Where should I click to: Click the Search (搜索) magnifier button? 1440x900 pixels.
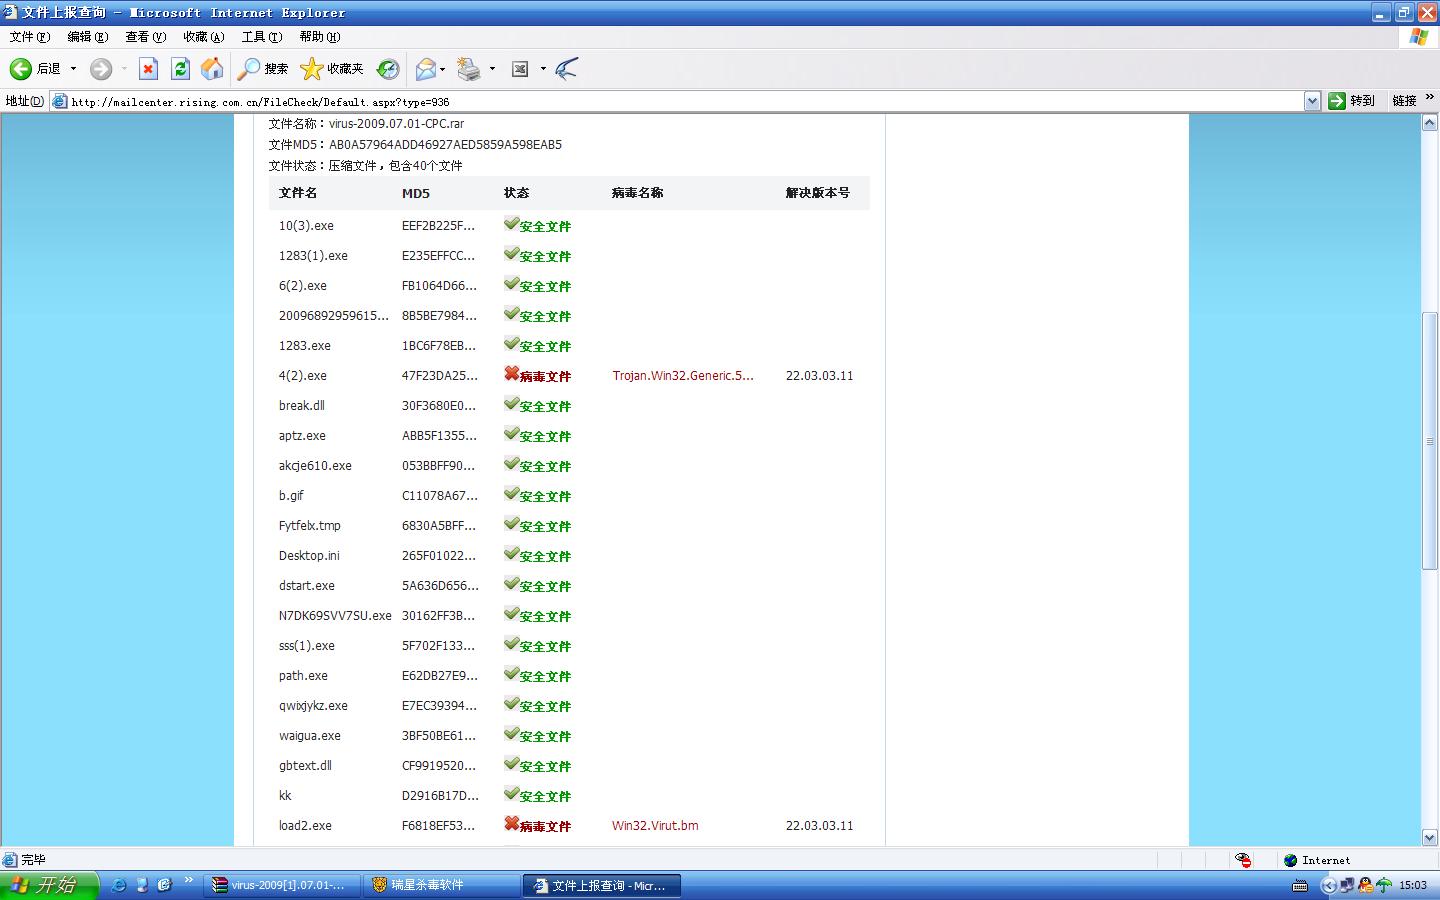(x=263, y=69)
